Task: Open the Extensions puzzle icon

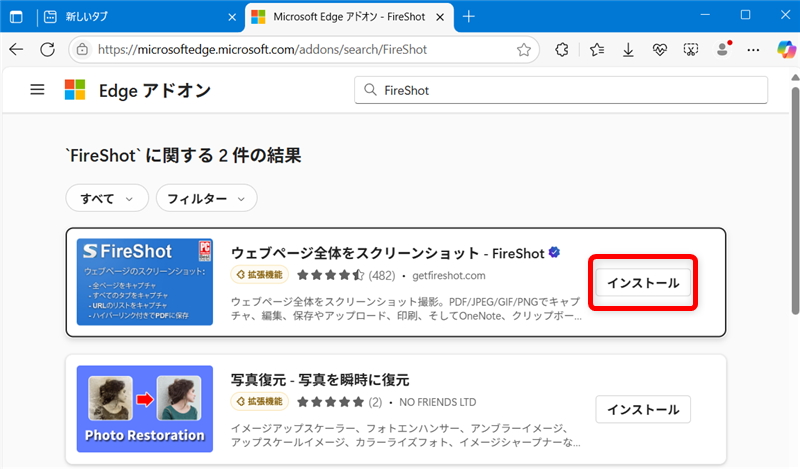Action: (x=562, y=49)
